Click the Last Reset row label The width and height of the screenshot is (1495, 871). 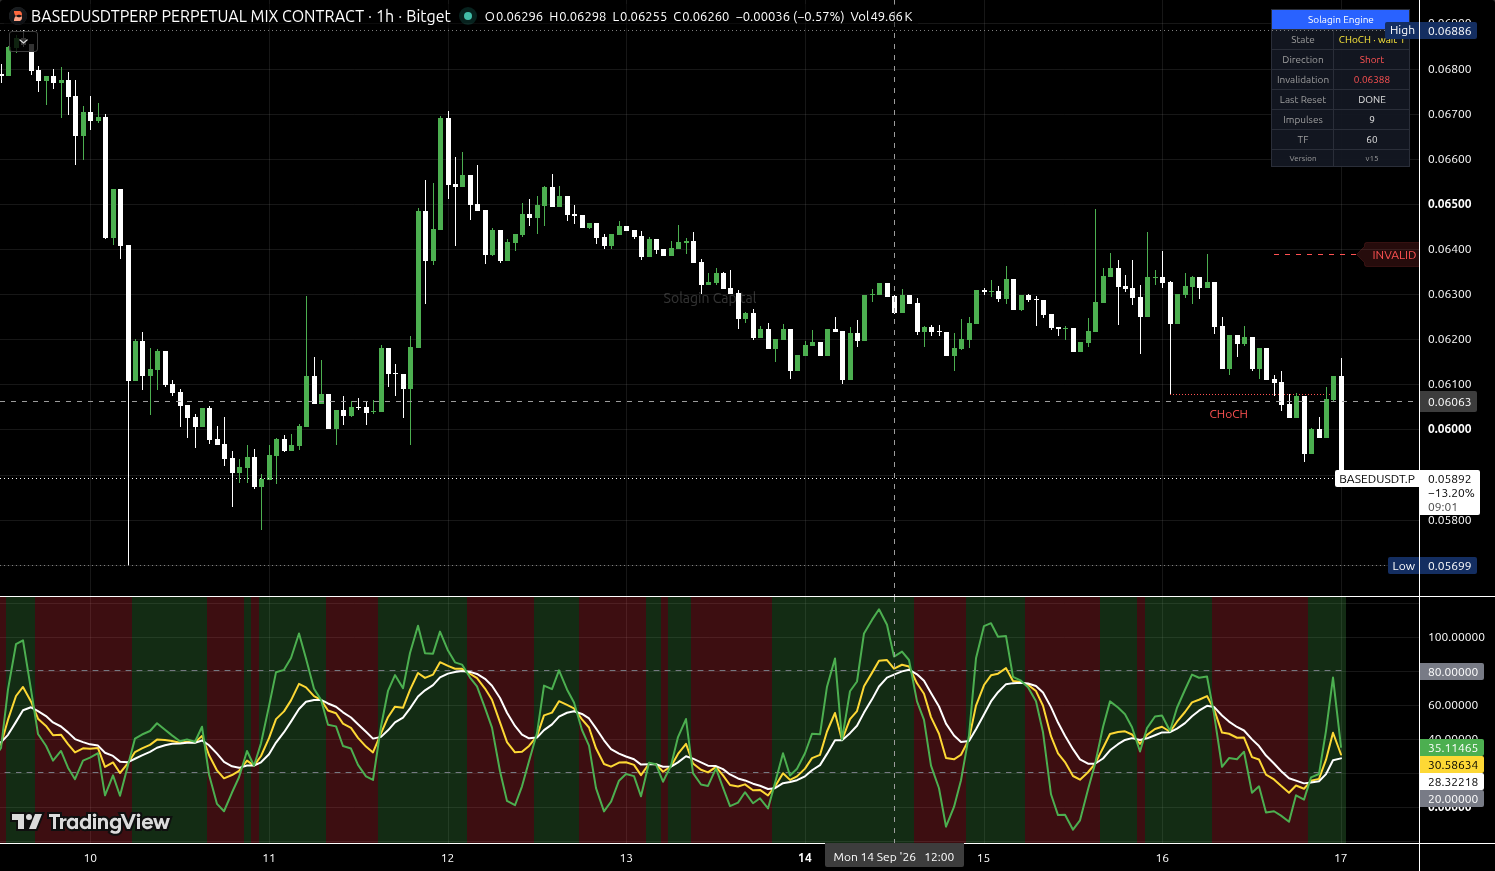(1302, 100)
